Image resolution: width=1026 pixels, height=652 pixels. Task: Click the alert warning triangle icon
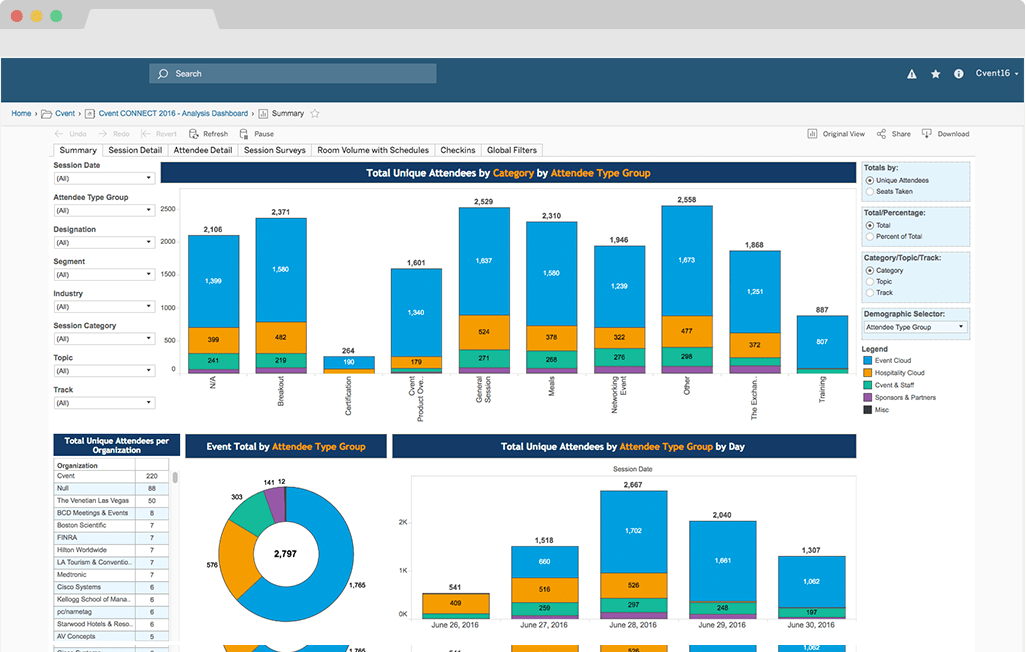click(x=911, y=74)
